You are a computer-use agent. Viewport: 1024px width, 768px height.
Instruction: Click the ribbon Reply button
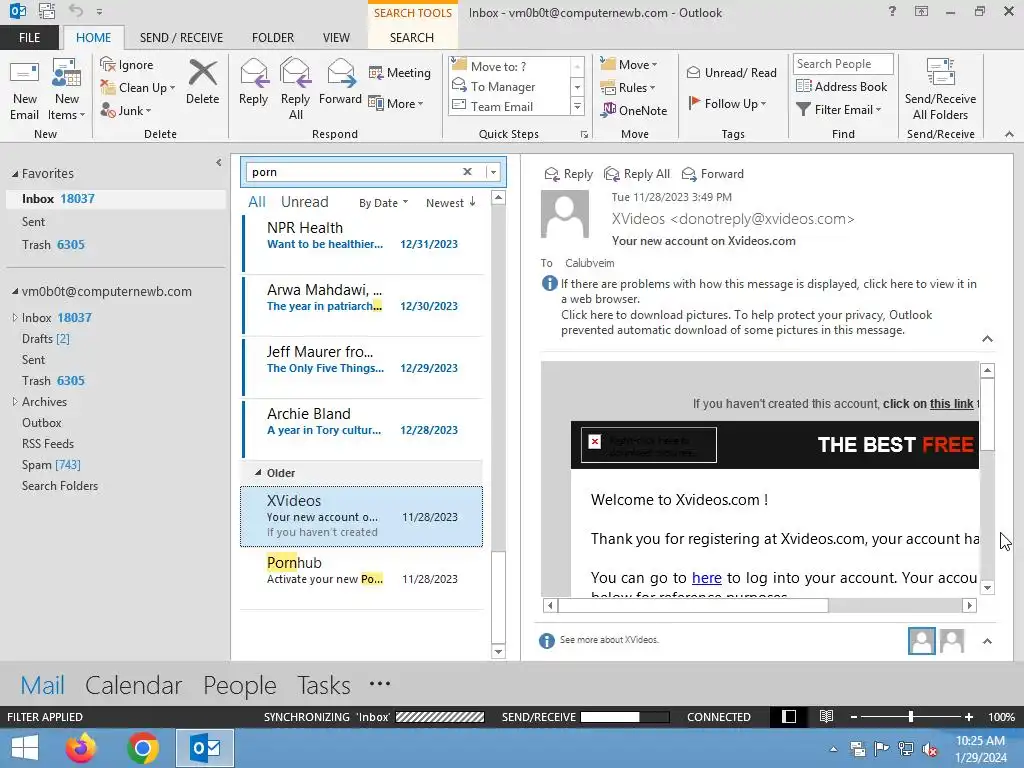[253, 83]
